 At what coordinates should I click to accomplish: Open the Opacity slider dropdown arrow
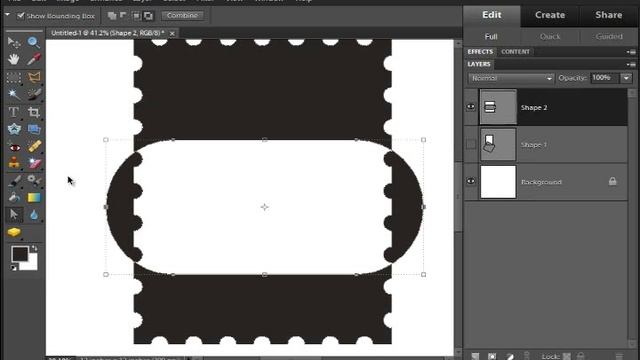[626, 78]
